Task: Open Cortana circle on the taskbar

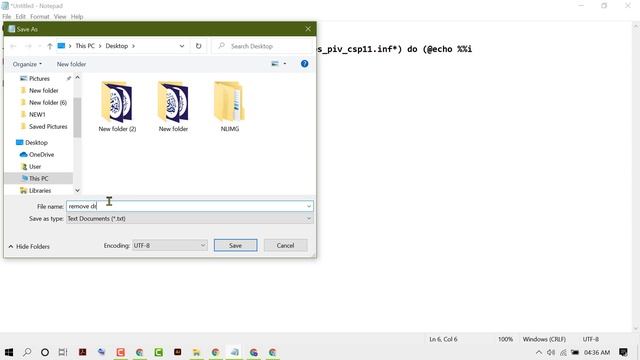Action: click(45, 352)
